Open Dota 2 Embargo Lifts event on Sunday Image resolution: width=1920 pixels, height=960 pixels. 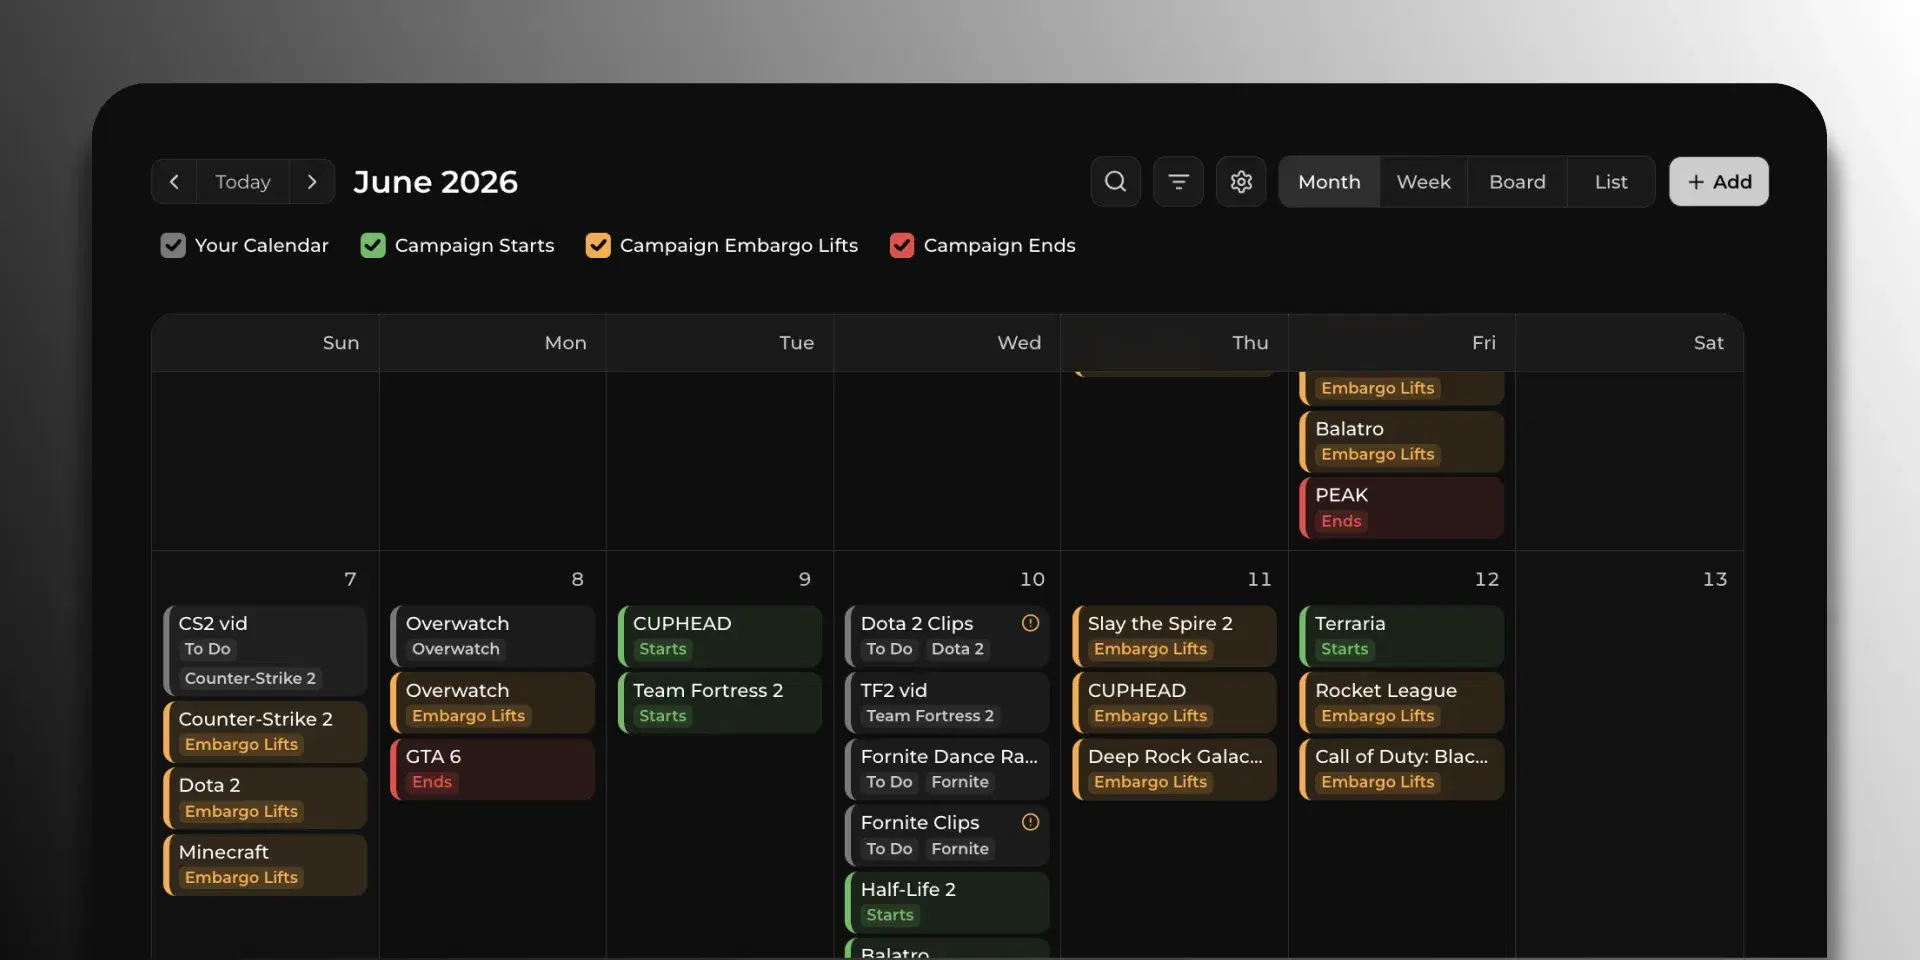click(x=265, y=798)
